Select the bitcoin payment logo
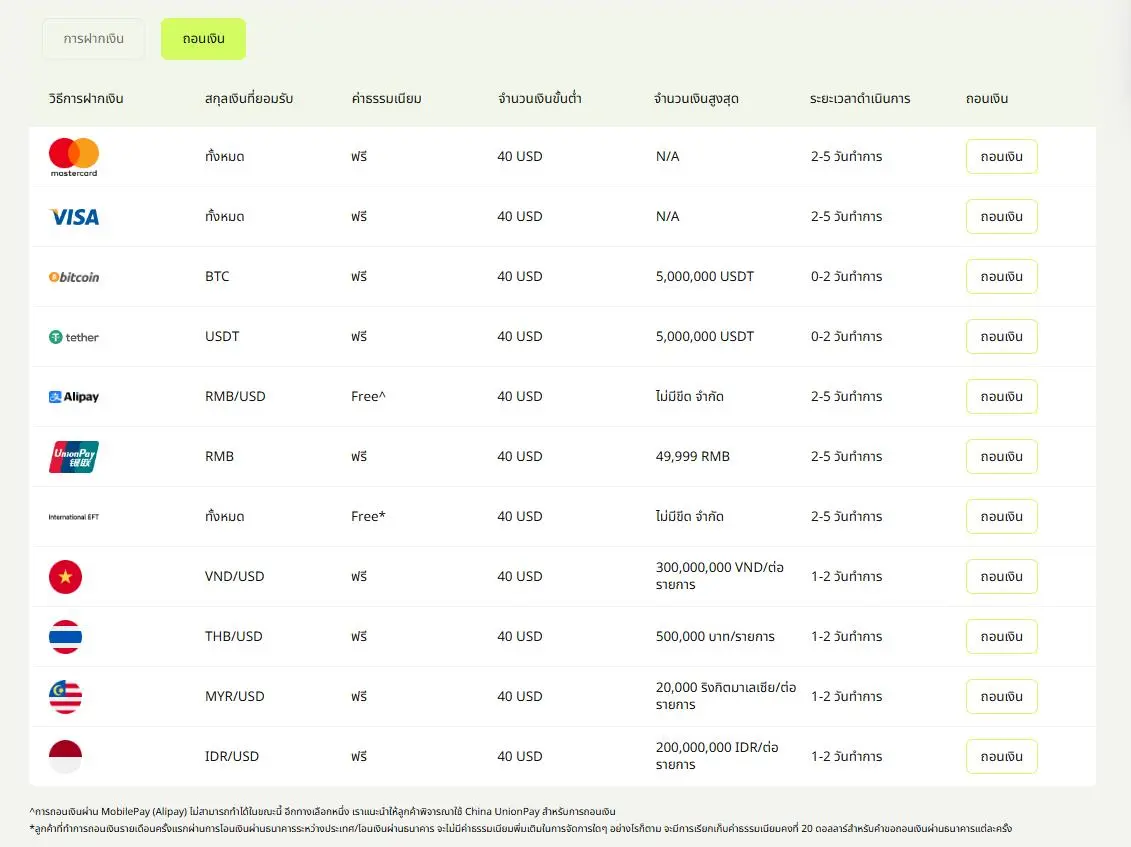This screenshot has height=847, width=1131. pyautogui.click(x=74, y=277)
